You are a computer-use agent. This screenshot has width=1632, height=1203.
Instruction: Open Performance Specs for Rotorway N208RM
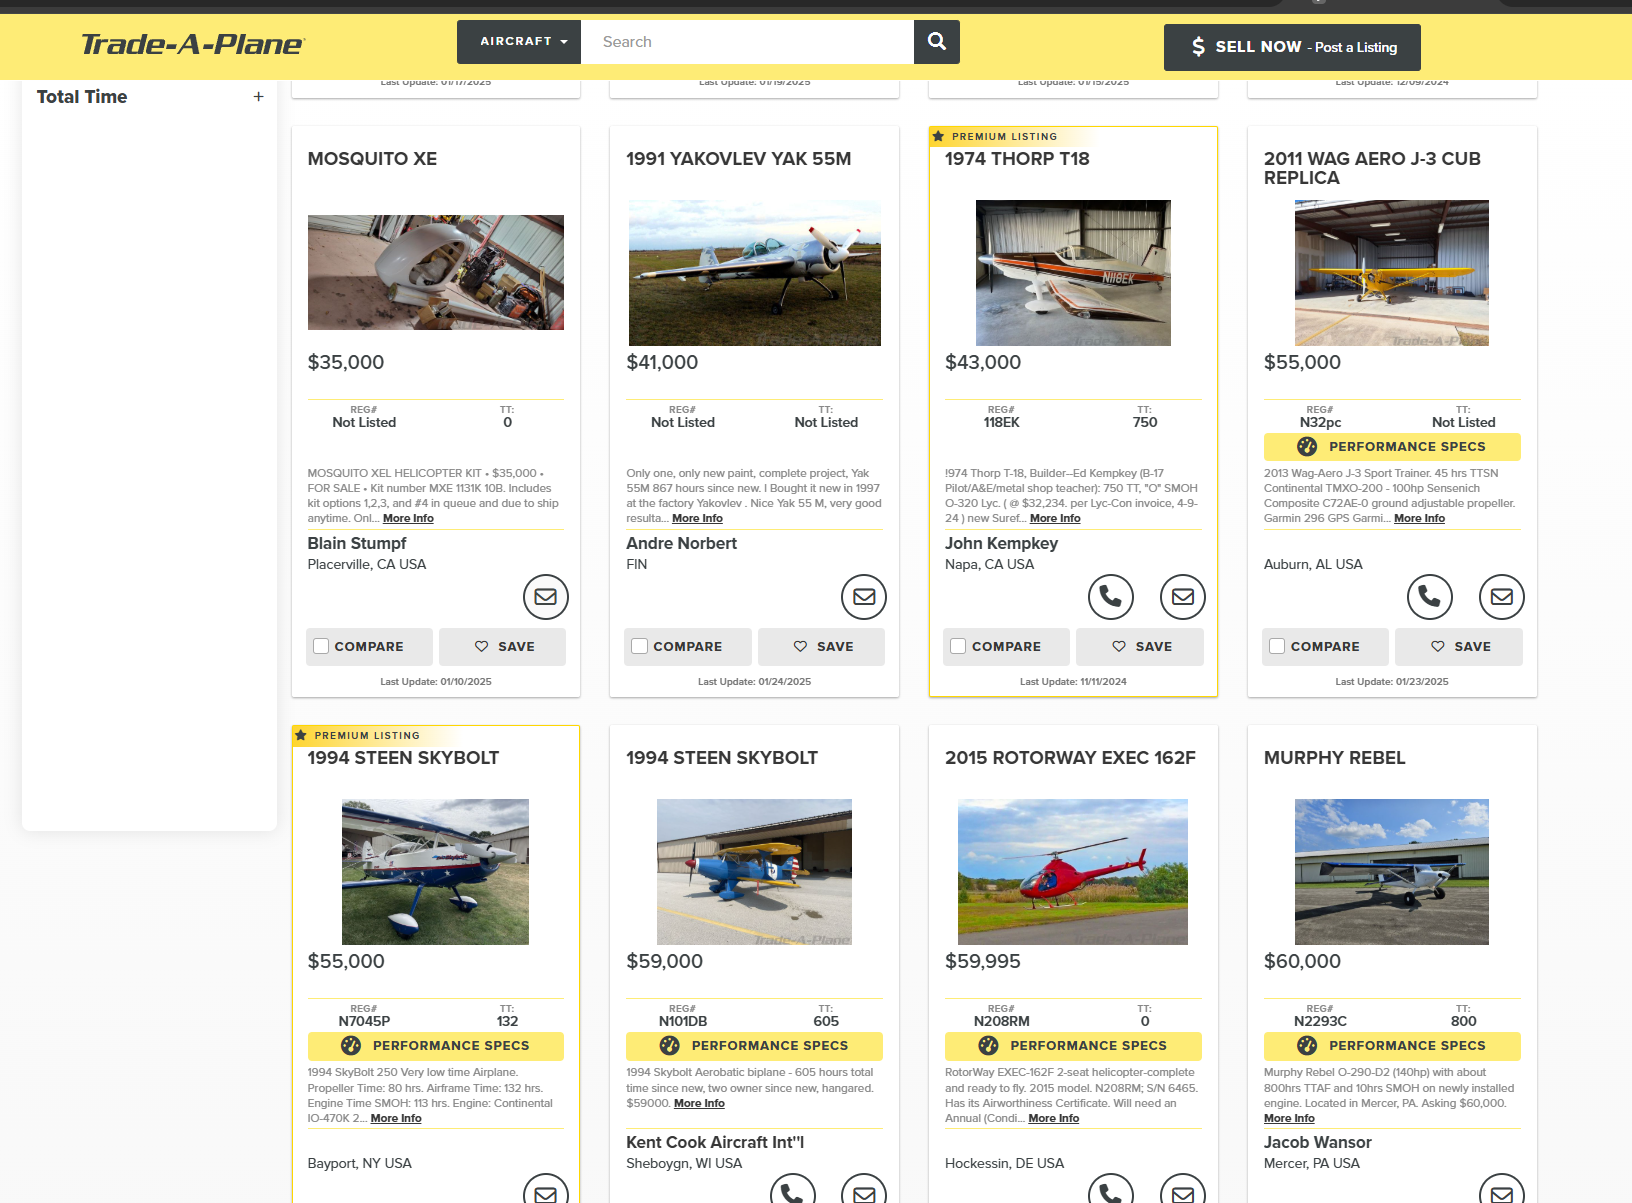(x=1073, y=1046)
